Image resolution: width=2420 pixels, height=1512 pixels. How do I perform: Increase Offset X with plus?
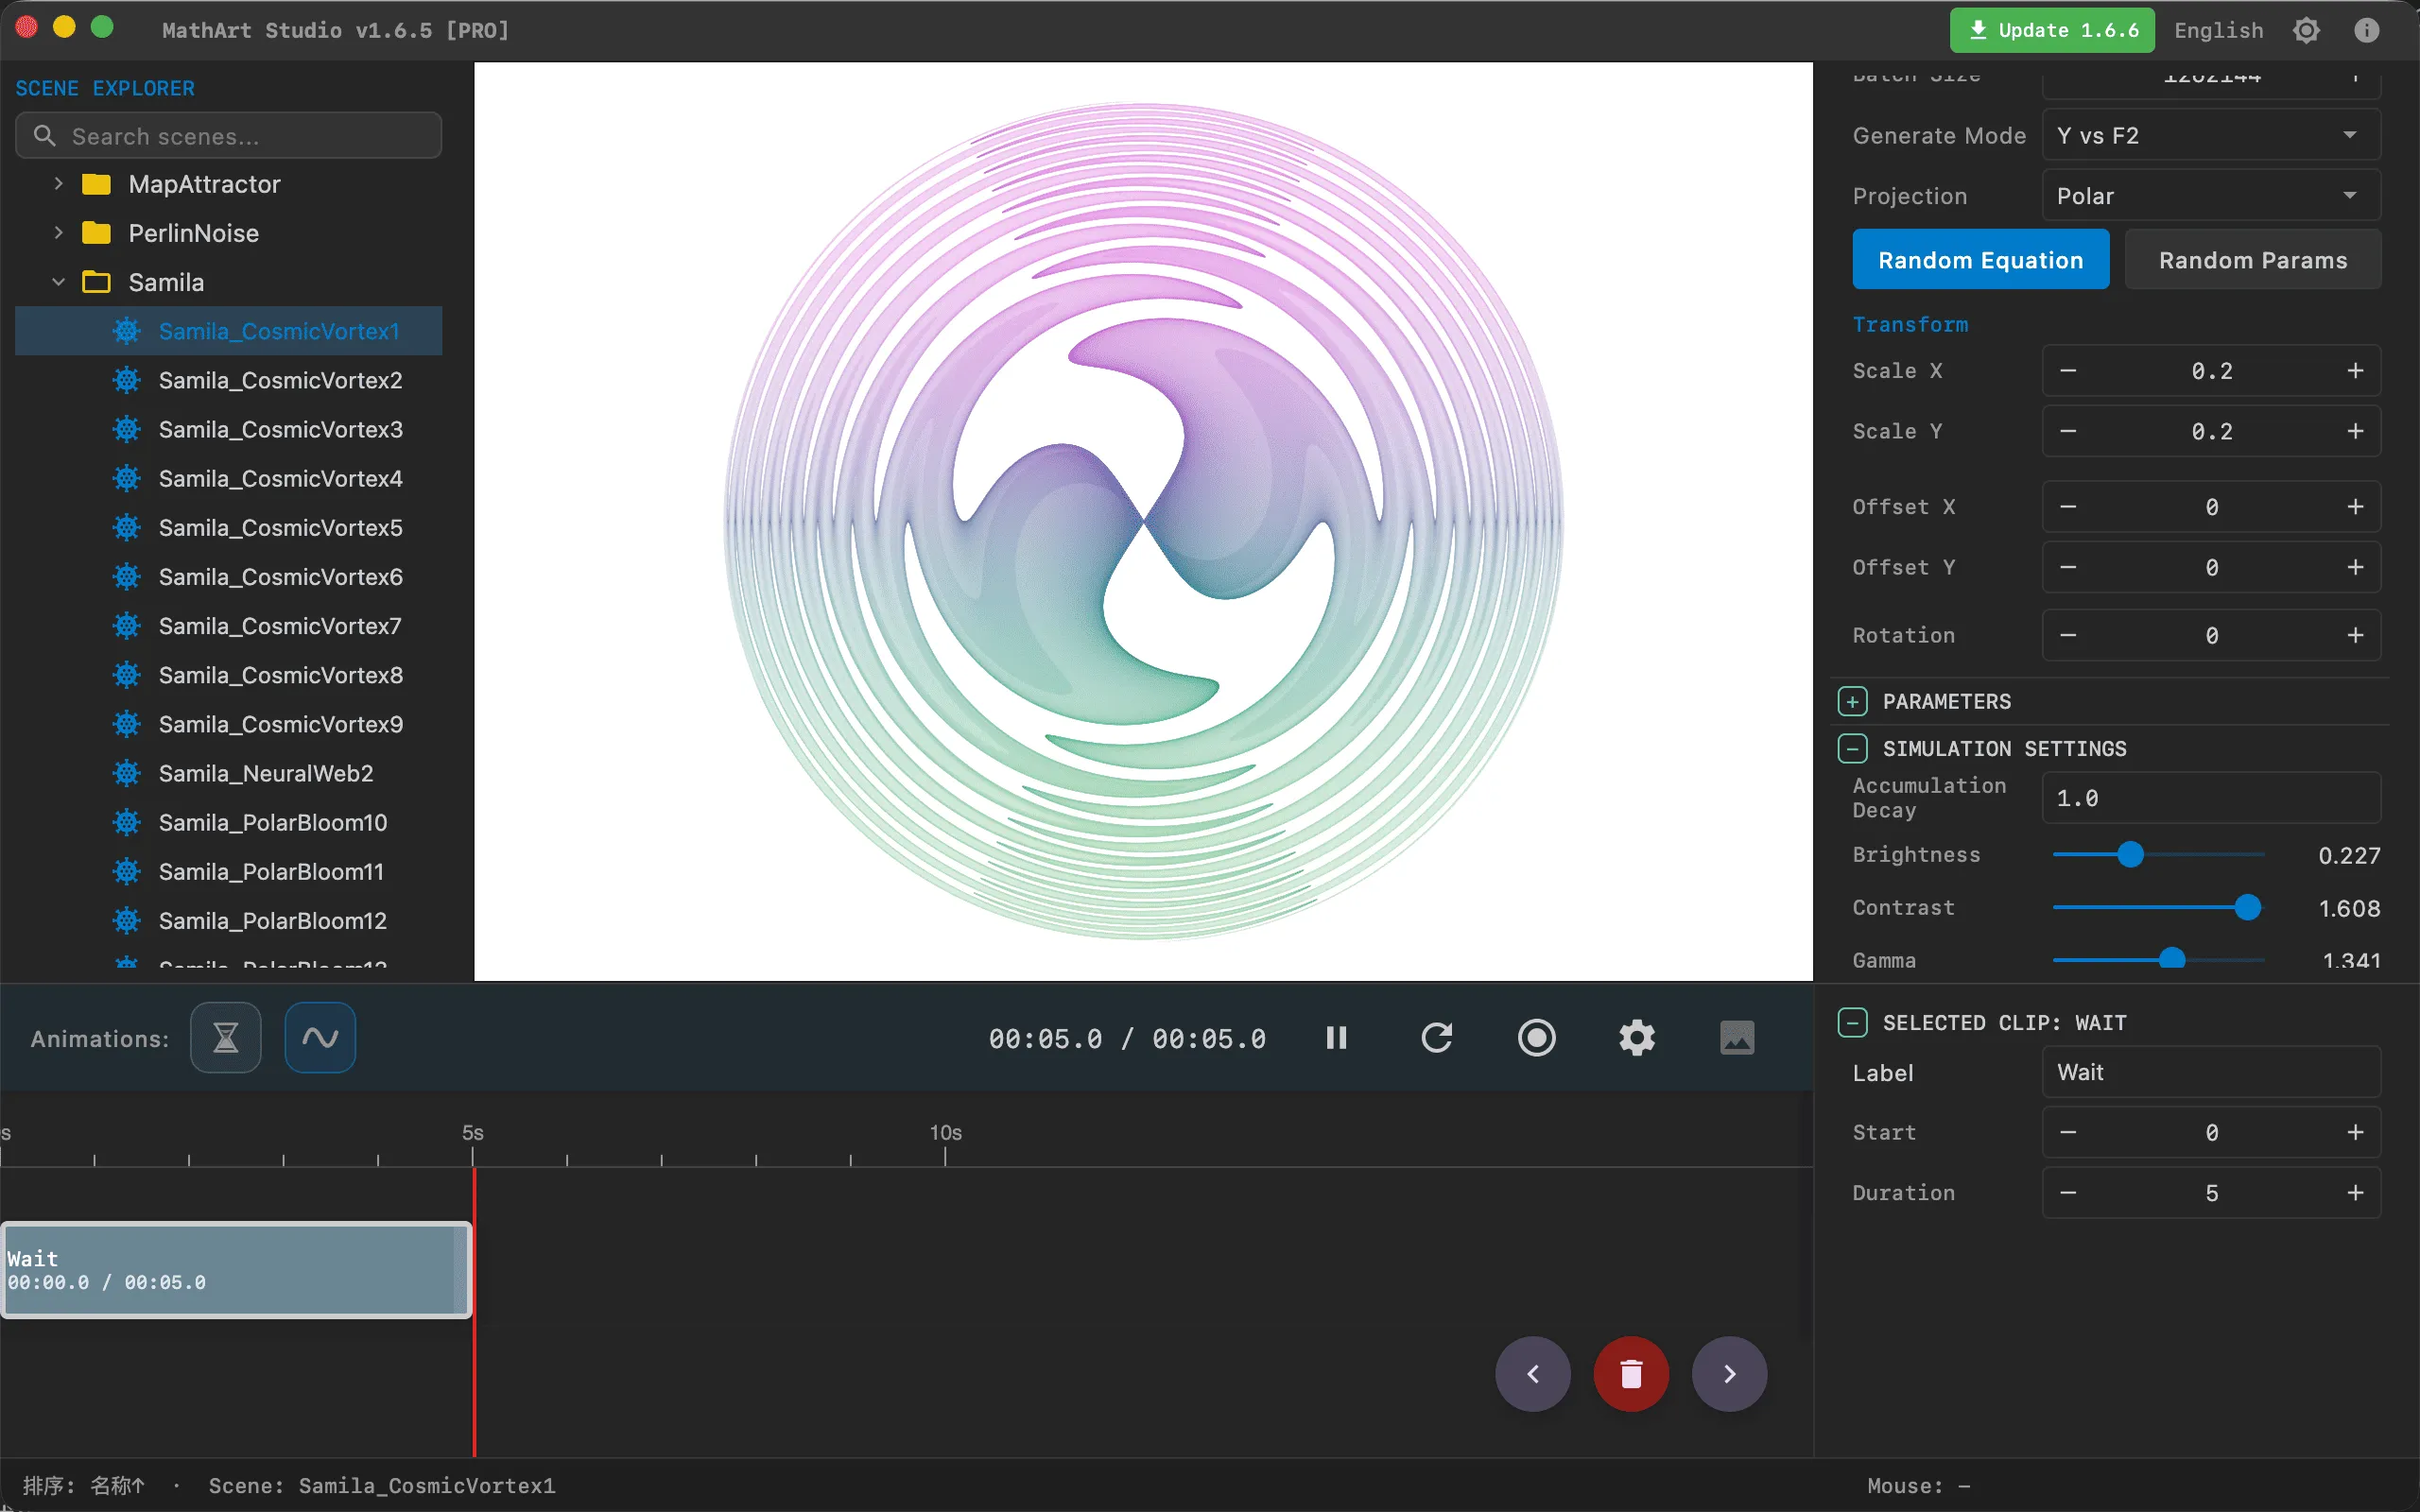point(2355,507)
